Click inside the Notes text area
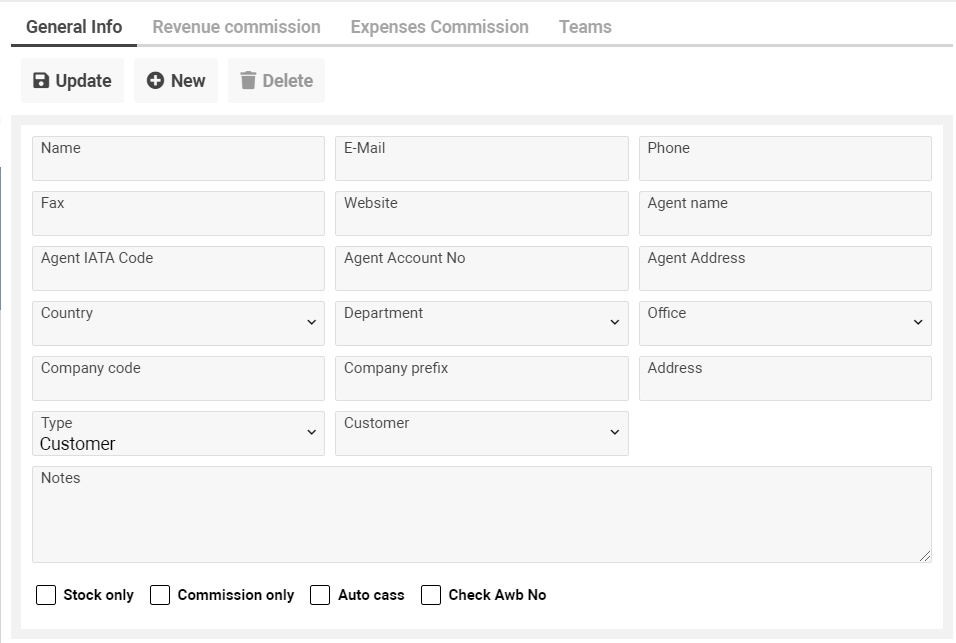The image size is (956, 643). coord(482,513)
